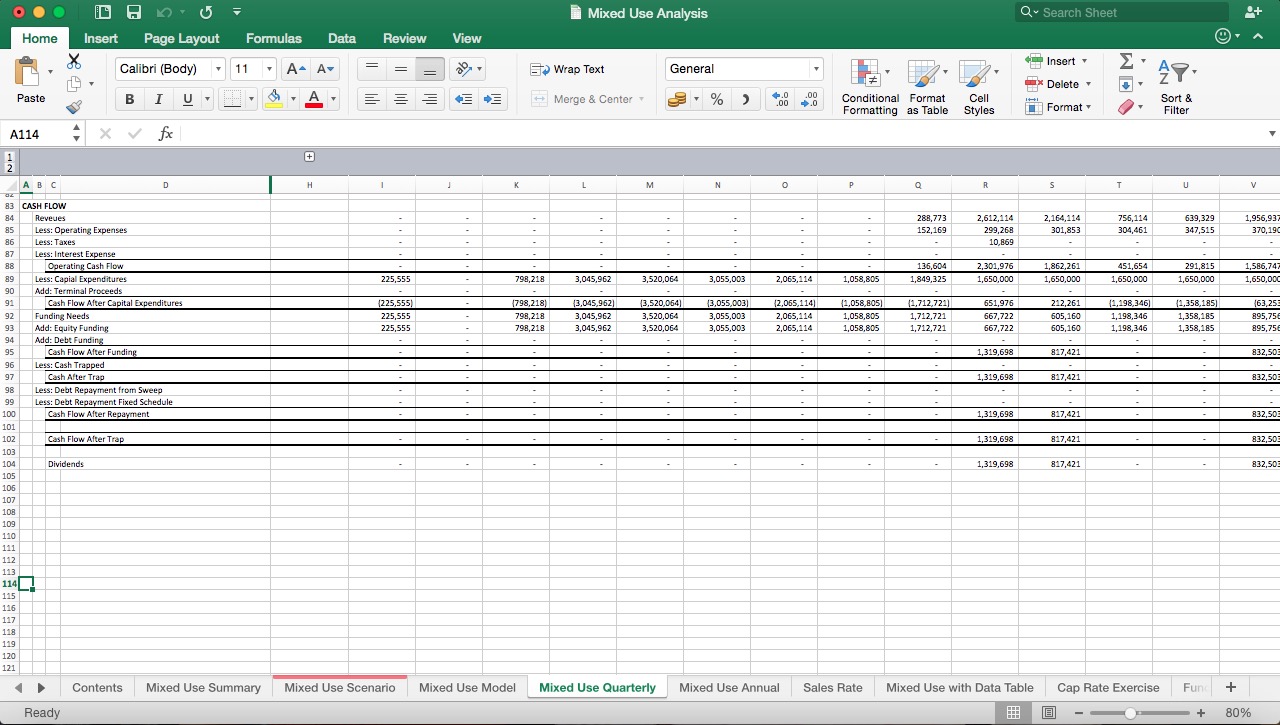Select the Clear (eraser) icon

(1126, 107)
